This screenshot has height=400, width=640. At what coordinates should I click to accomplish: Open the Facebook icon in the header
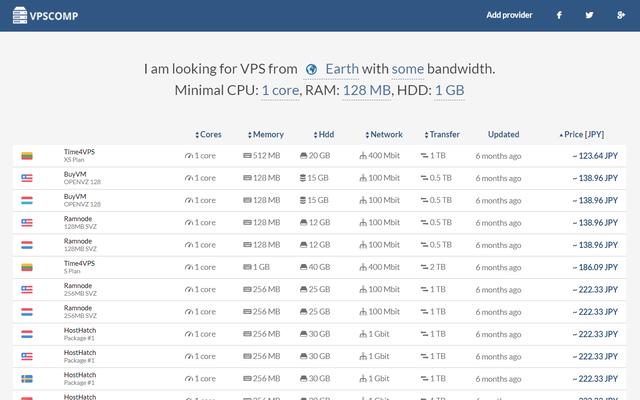pos(559,16)
